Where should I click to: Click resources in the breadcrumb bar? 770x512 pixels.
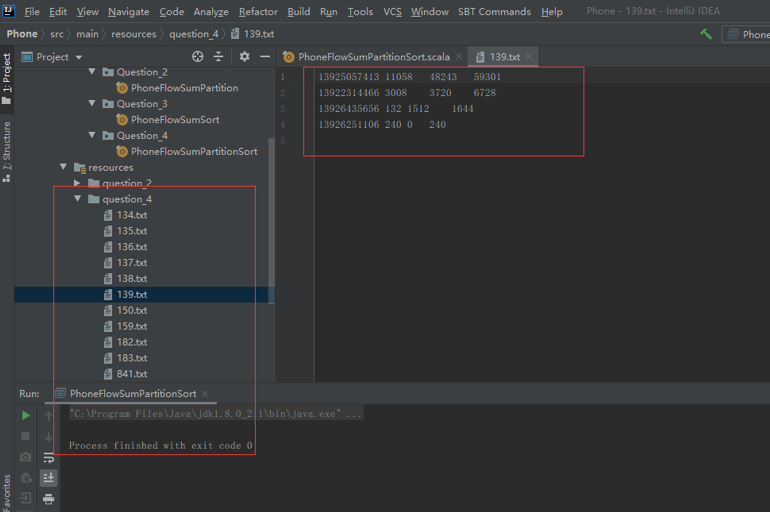[134, 34]
